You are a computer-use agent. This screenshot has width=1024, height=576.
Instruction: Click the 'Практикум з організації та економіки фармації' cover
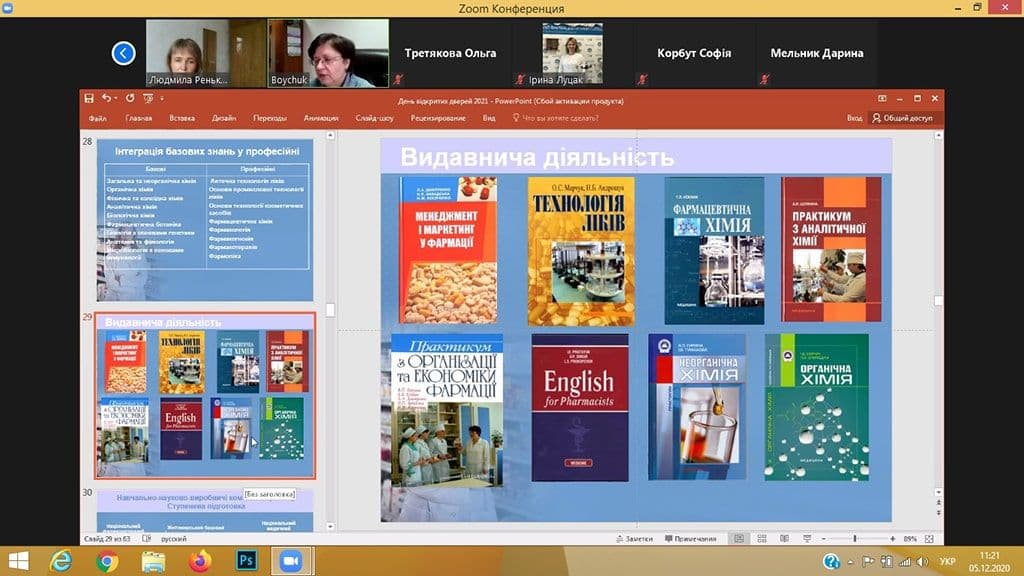pos(447,411)
